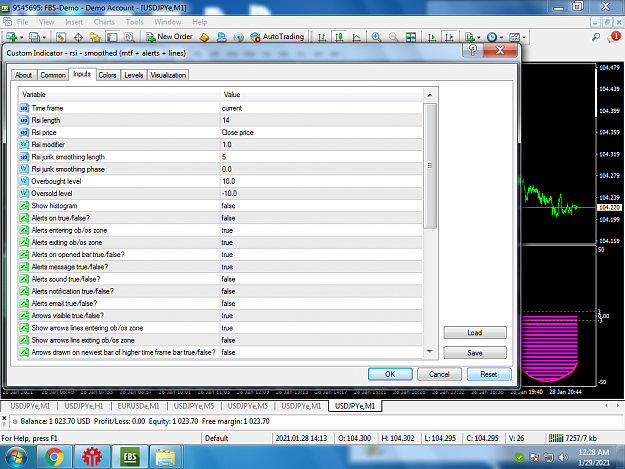Switch chart to candlesticks style

(339, 37)
